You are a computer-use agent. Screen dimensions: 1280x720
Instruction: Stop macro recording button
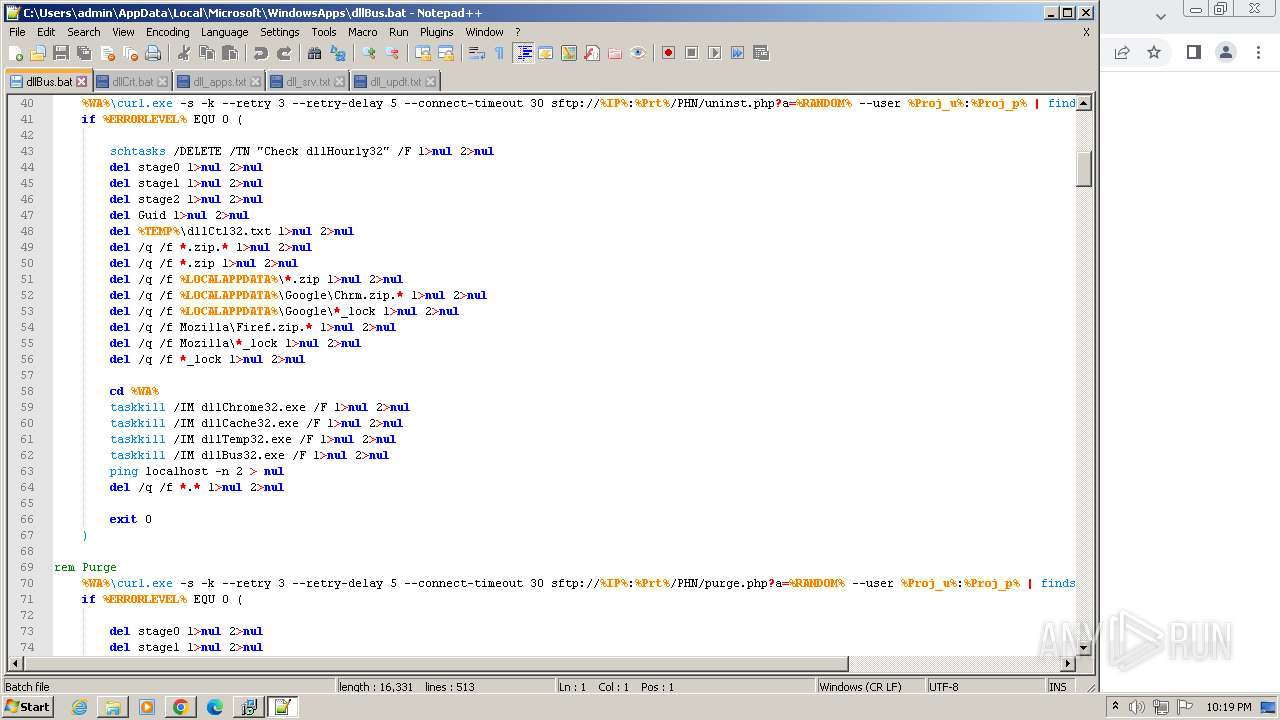(x=691, y=53)
